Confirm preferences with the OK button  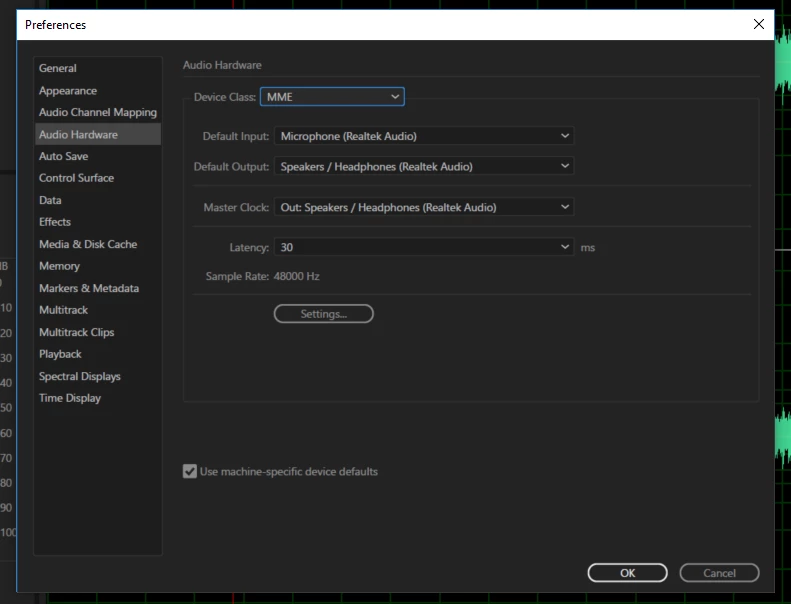pyautogui.click(x=628, y=573)
